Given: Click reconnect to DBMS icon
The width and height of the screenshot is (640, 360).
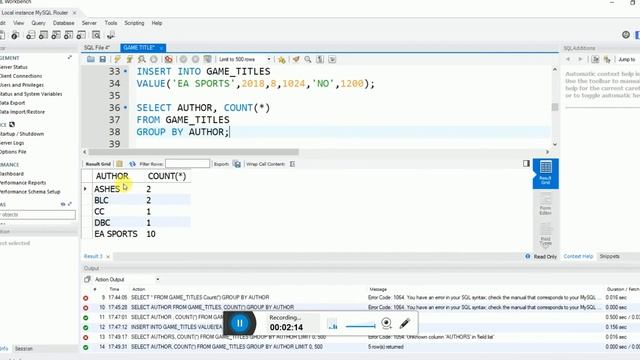Looking at the screenshot, I should tap(111, 36).
